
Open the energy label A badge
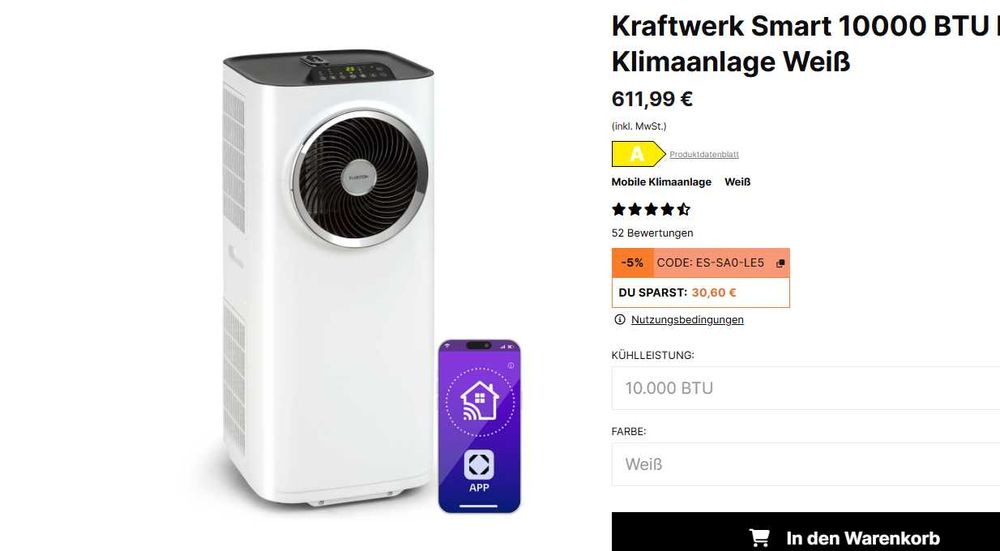coord(638,154)
